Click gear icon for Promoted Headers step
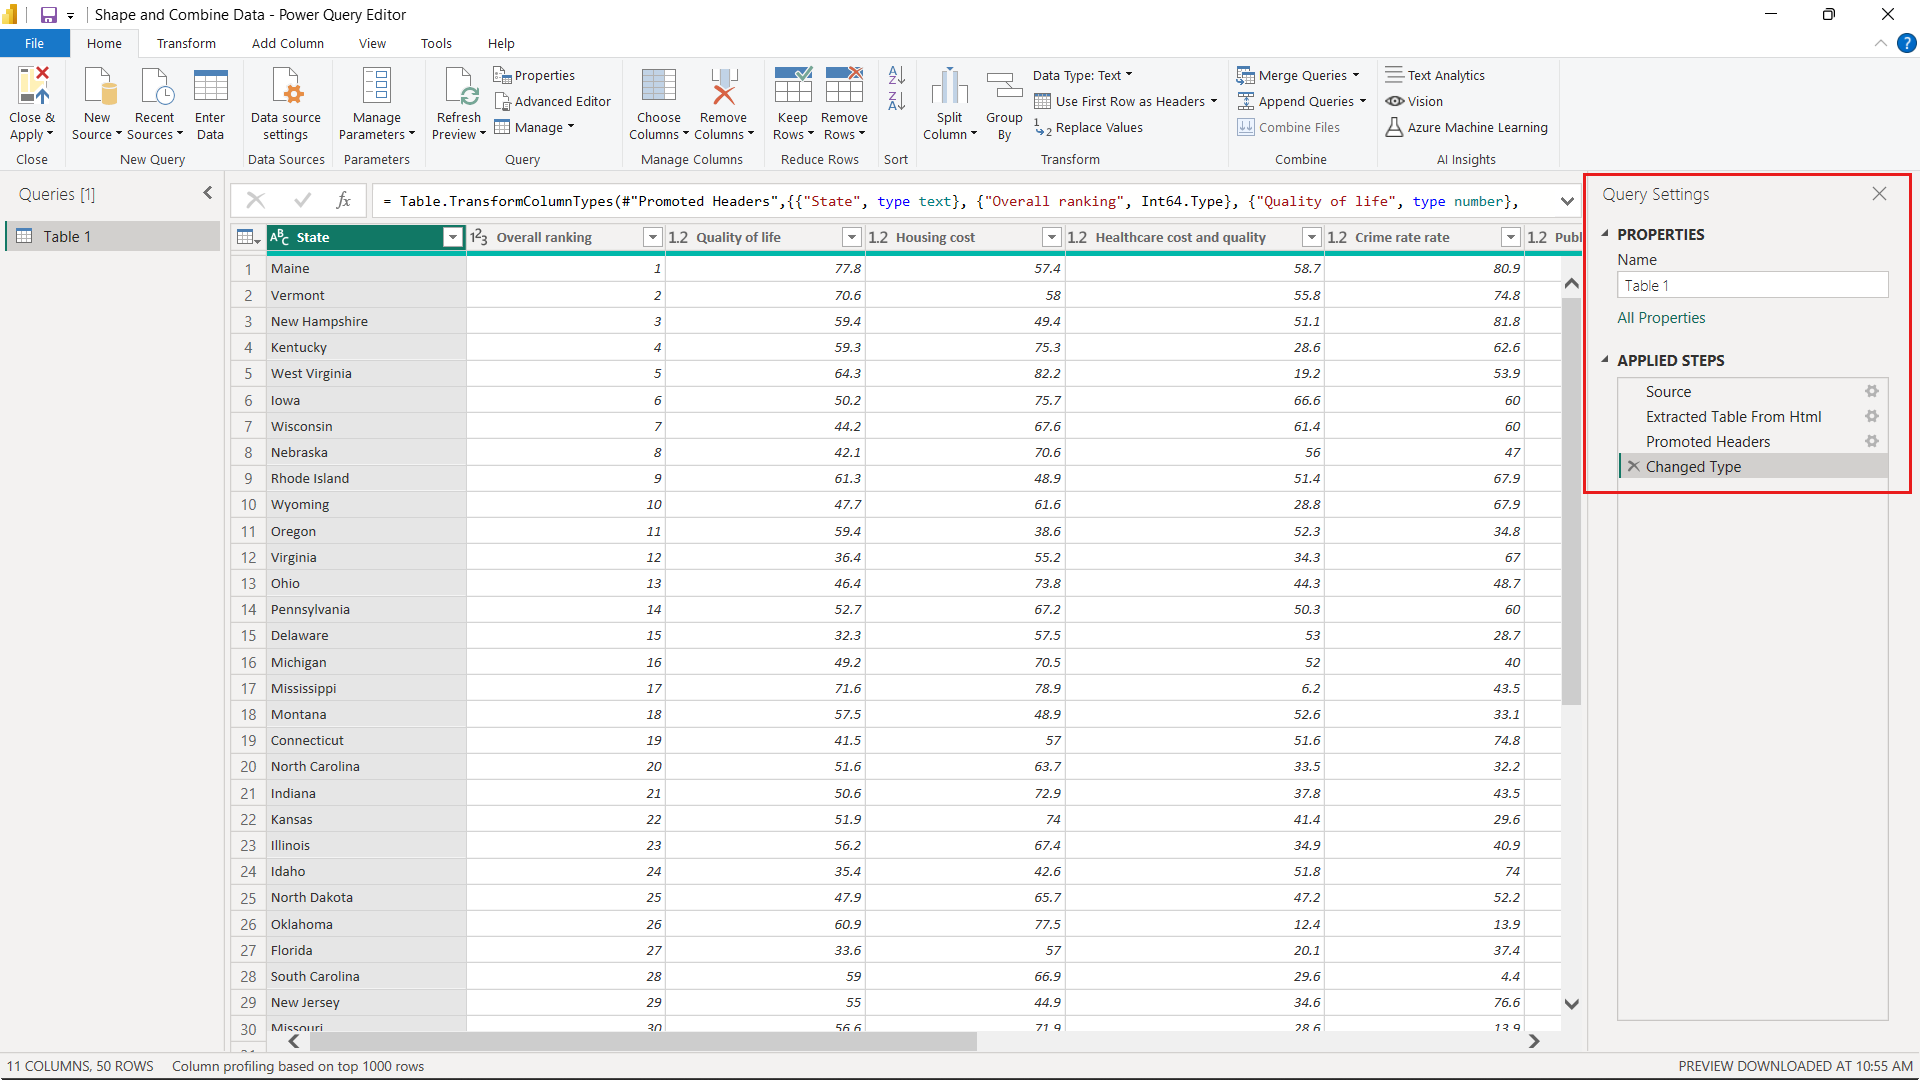 (x=1872, y=441)
